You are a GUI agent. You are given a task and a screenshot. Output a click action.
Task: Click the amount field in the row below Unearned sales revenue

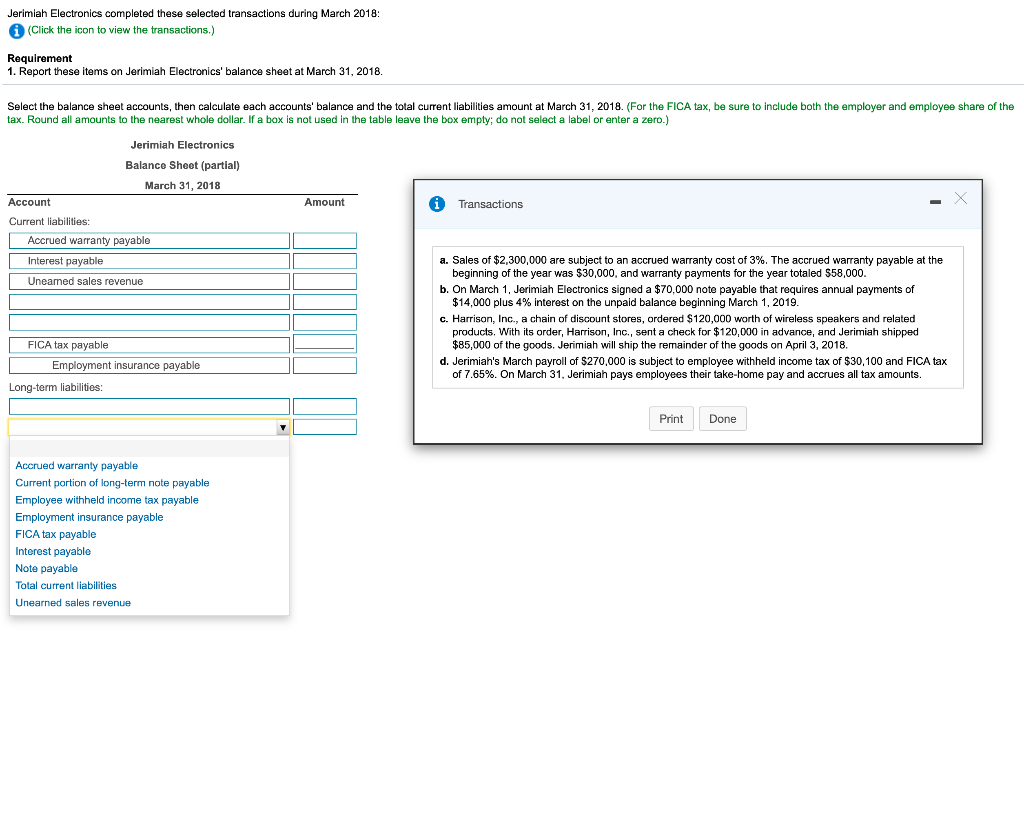click(x=325, y=302)
